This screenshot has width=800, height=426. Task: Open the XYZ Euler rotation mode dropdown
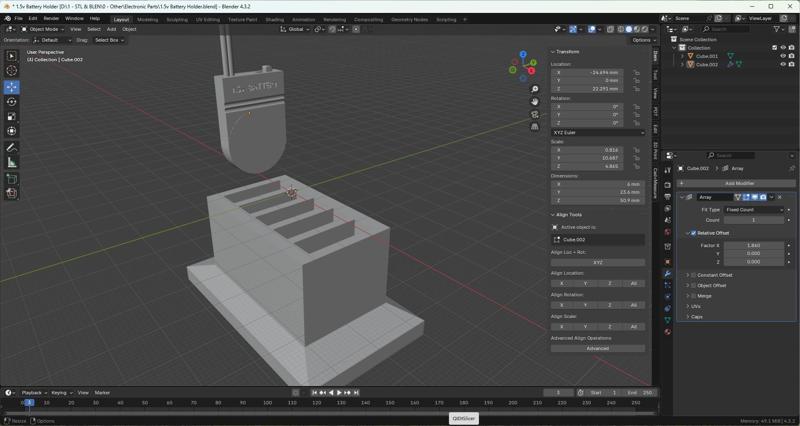coord(598,132)
